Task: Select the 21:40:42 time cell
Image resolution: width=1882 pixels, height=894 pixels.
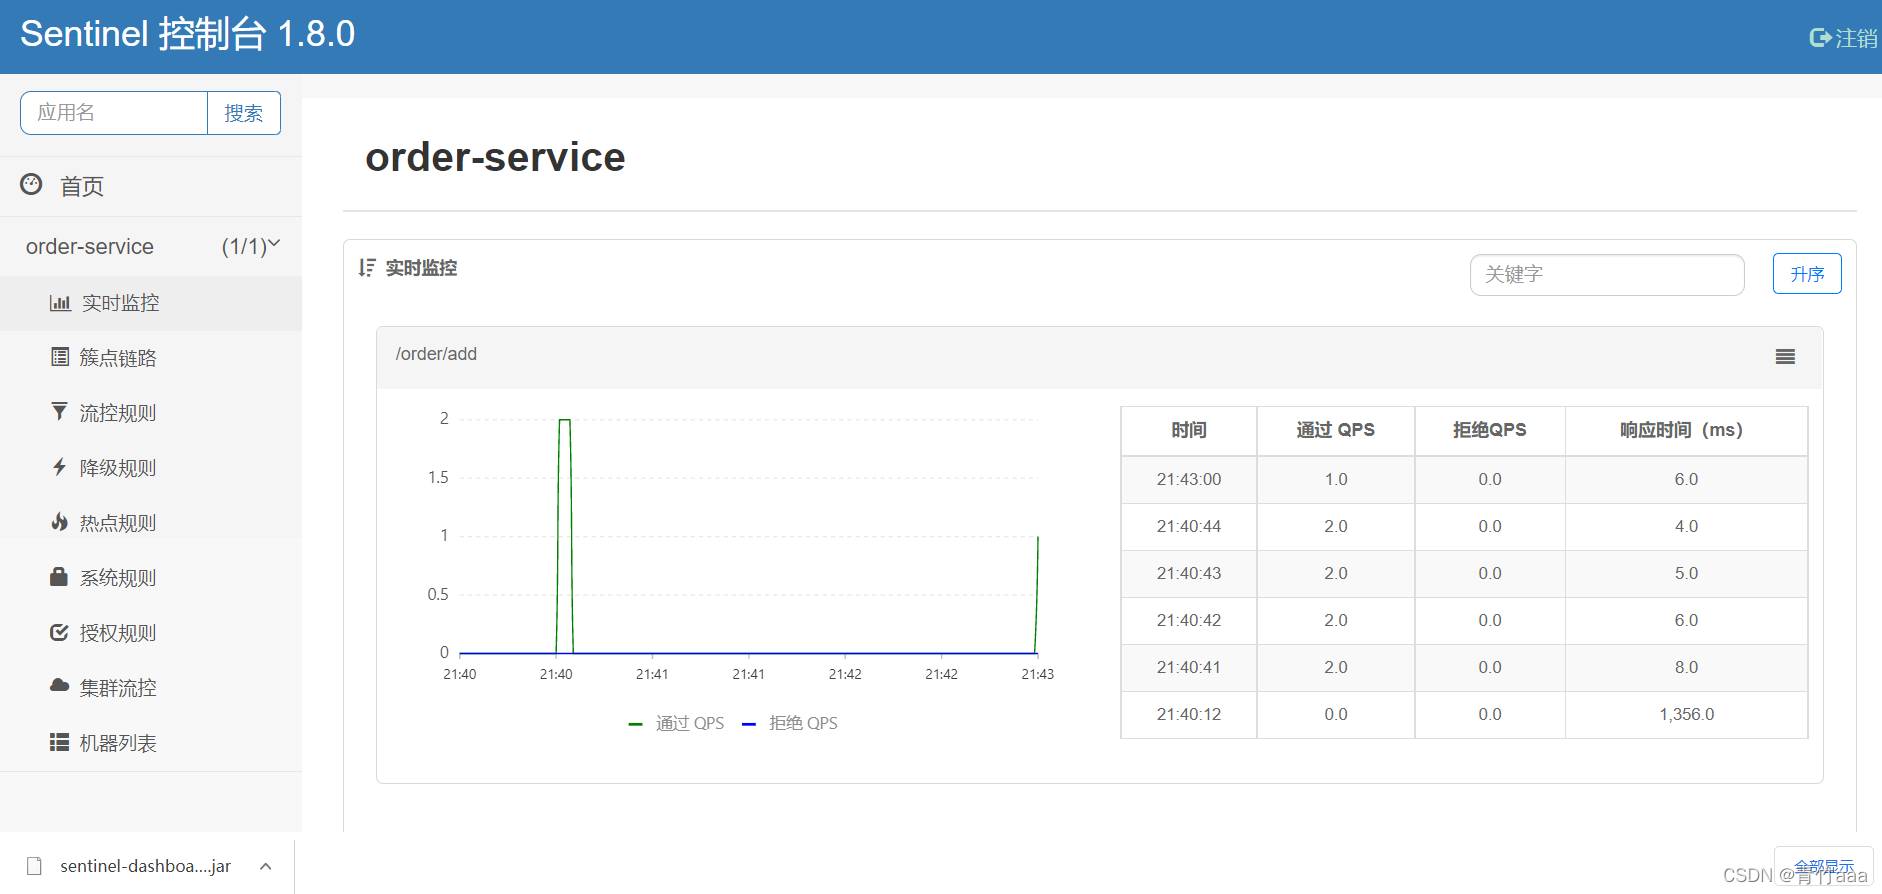Action: [1189, 620]
